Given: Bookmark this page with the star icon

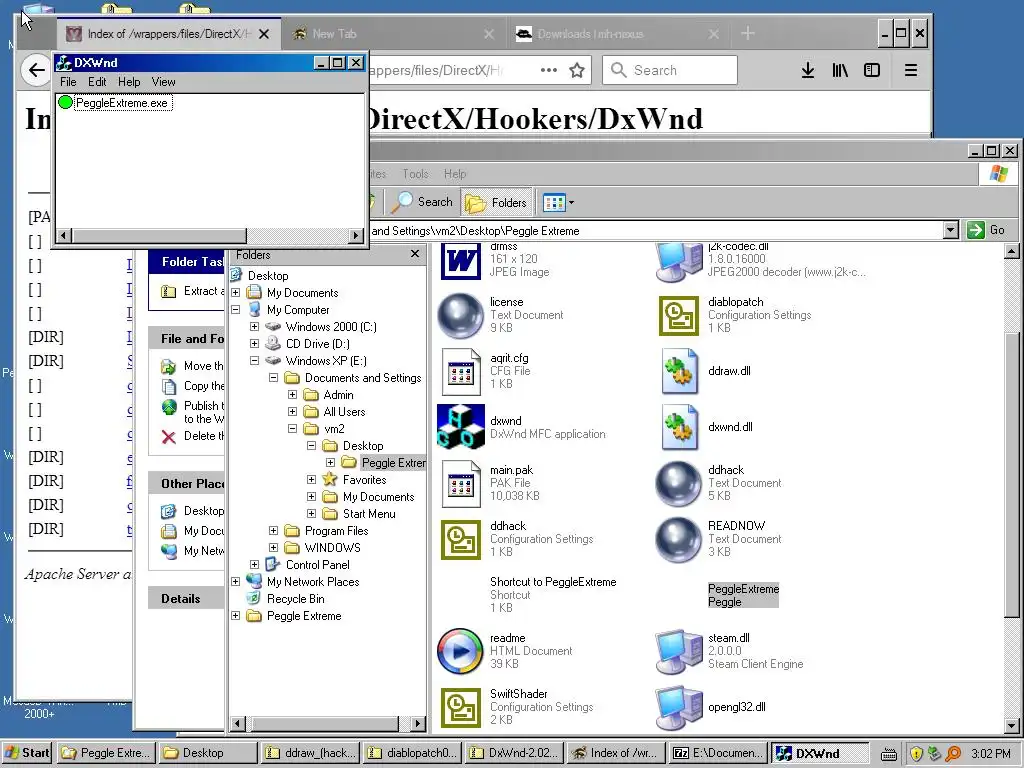Looking at the screenshot, I should [577, 70].
